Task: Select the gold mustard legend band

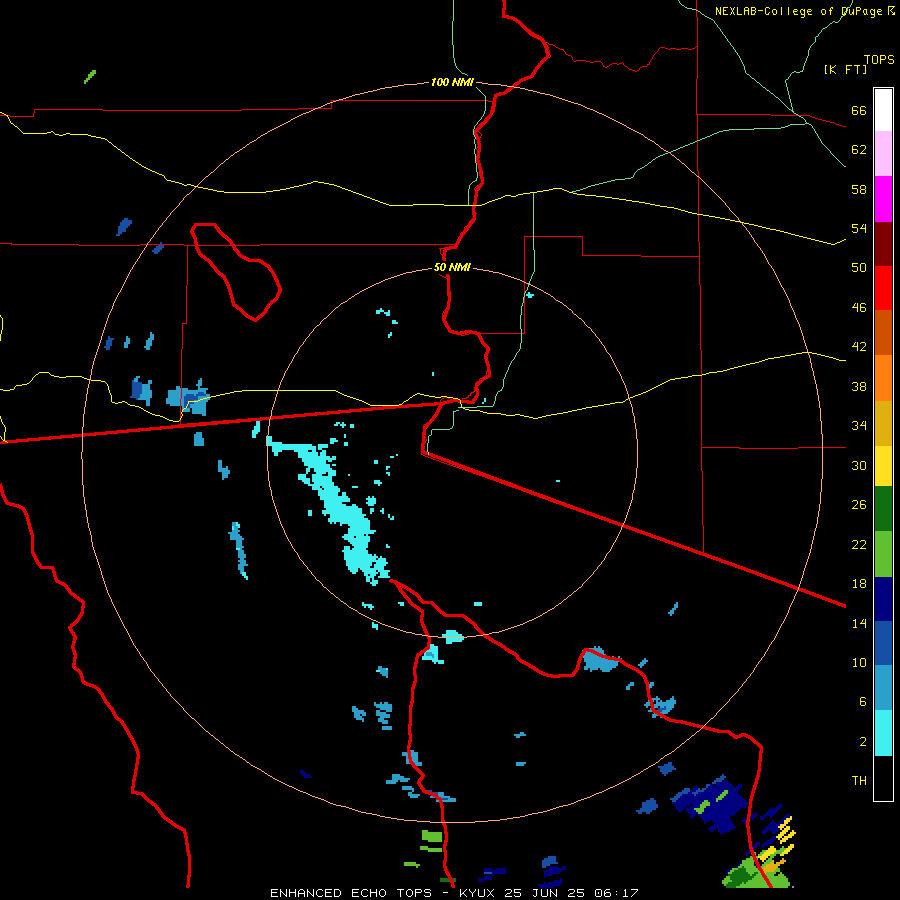Action: point(883,423)
